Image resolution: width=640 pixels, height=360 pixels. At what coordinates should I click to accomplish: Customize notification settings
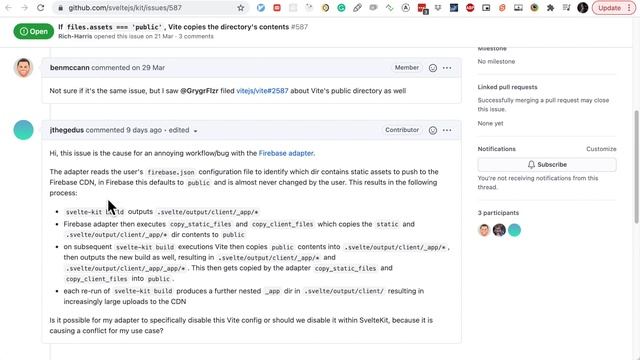pos(601,149)
